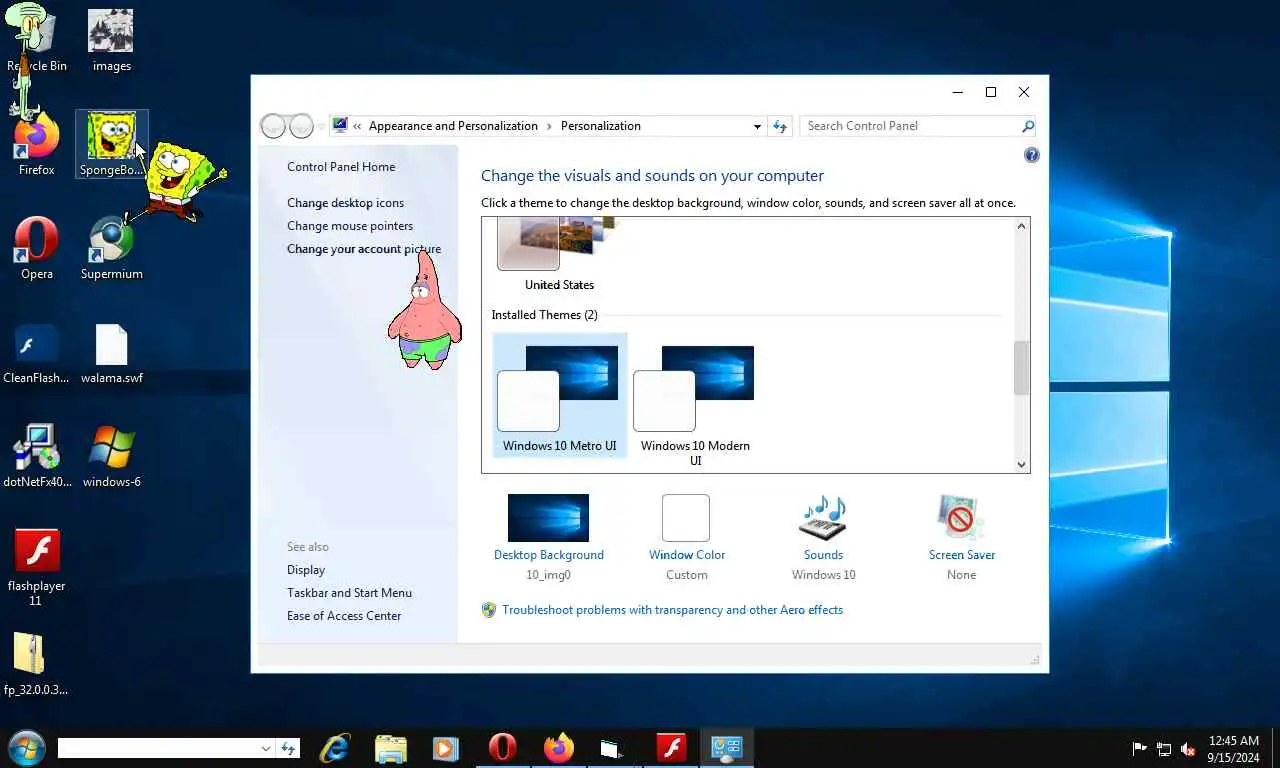Image resolution: width=1280 pixels, height=768 pixels.
Task: Open the recent pages dropdown arrow
Action: 321,126
